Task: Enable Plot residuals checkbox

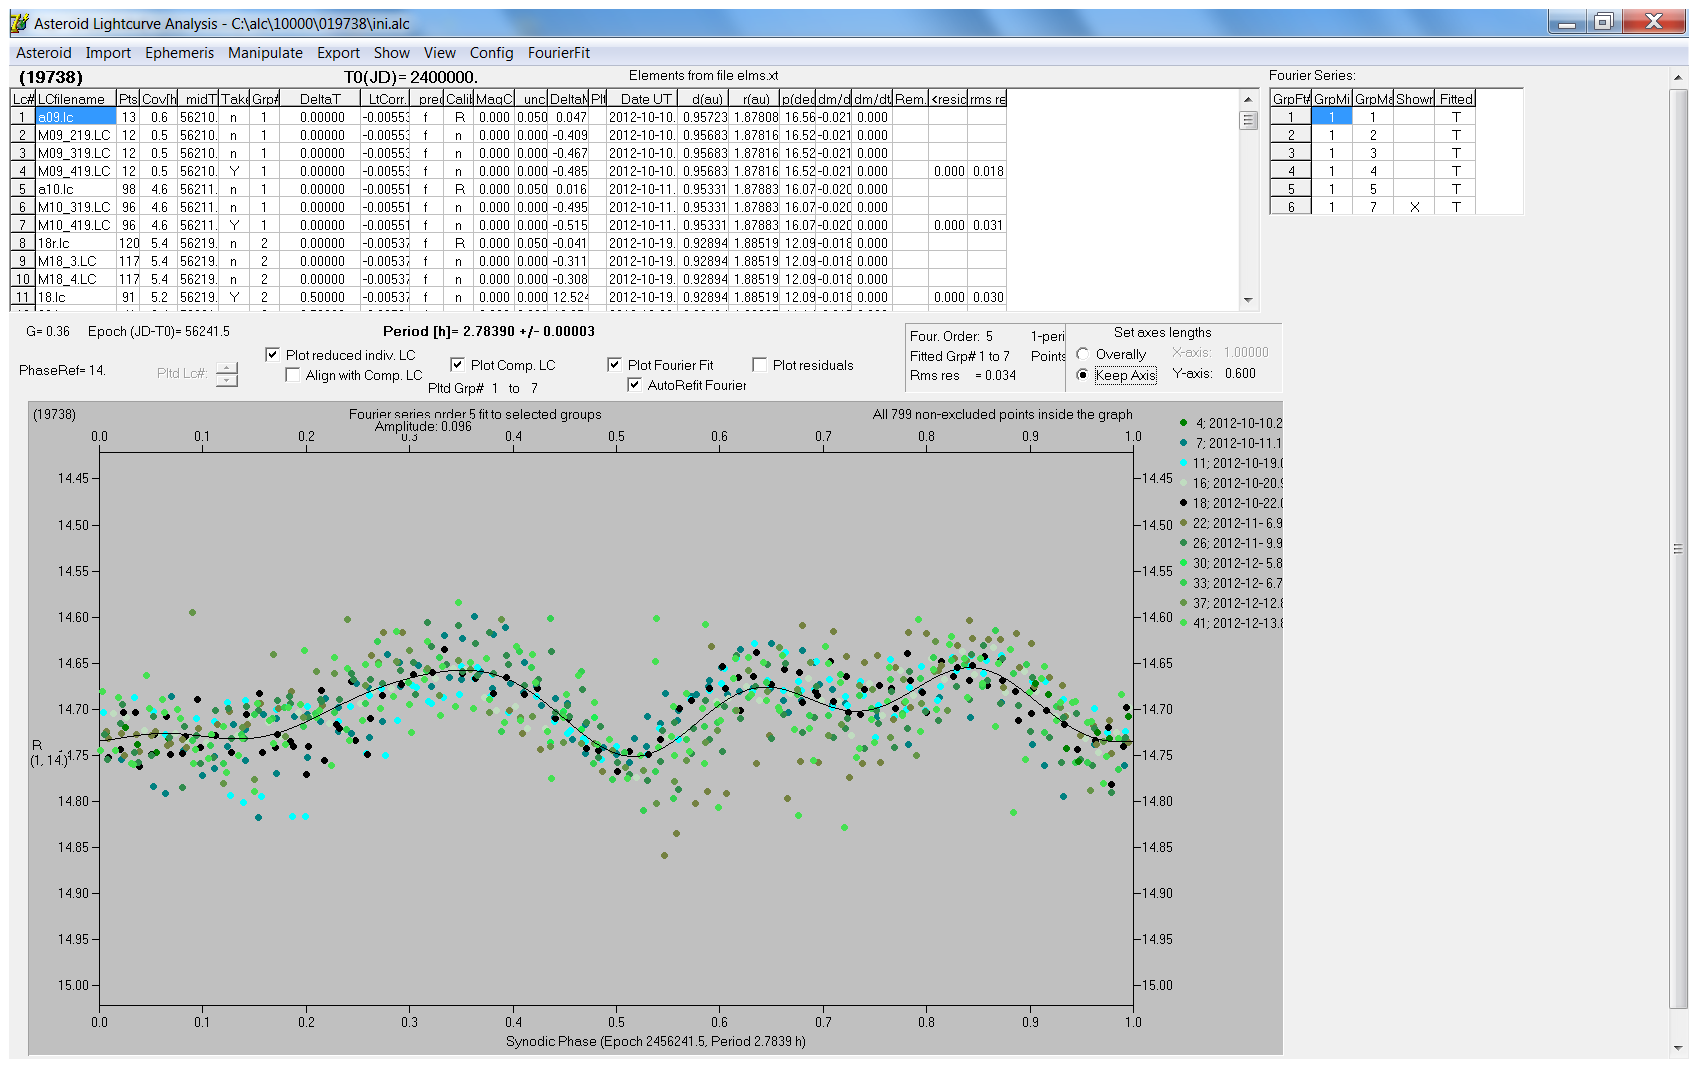Action: (759, 365)
